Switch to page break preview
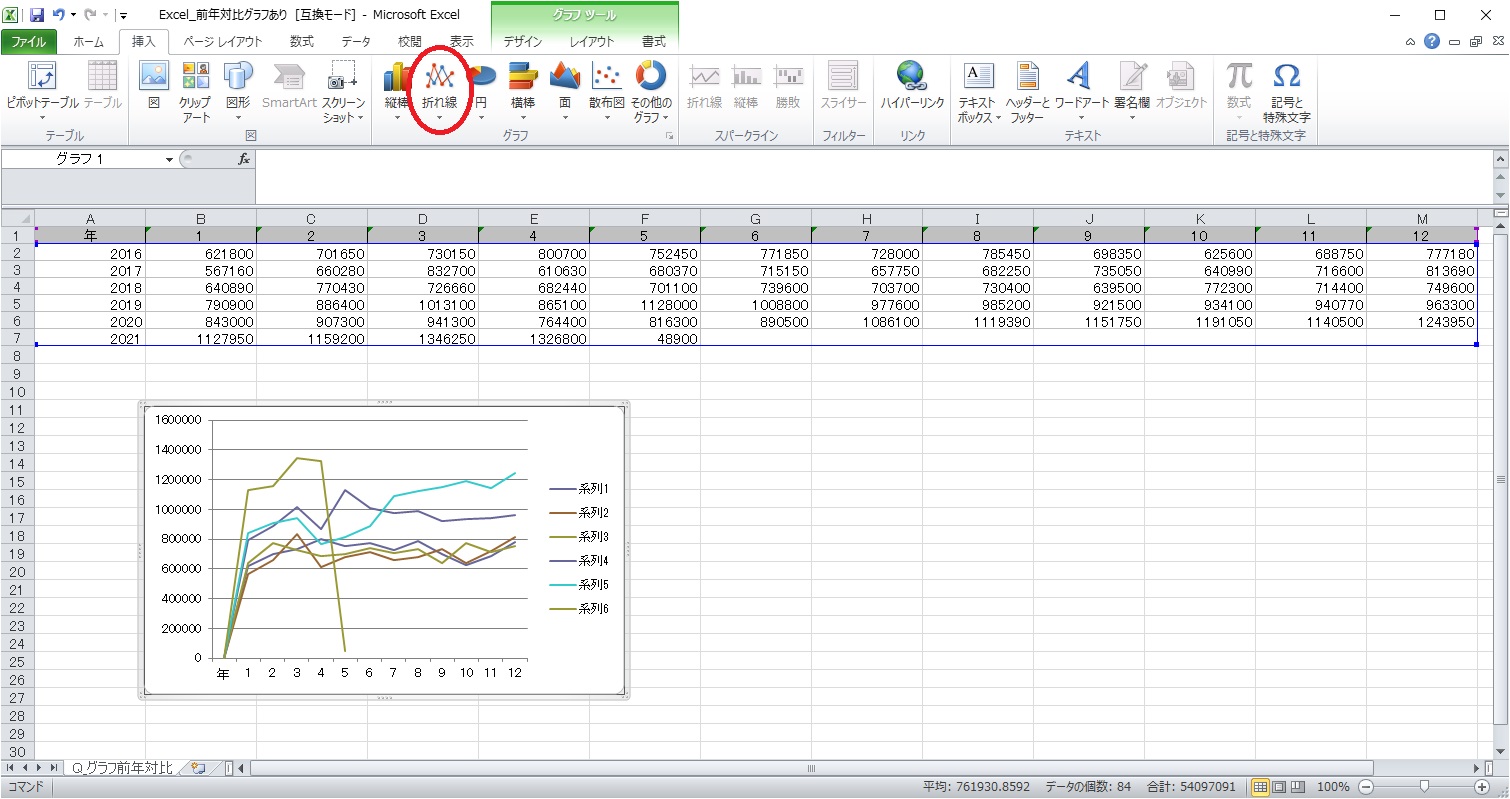The image size is (1510, 799). [1298, 787]
